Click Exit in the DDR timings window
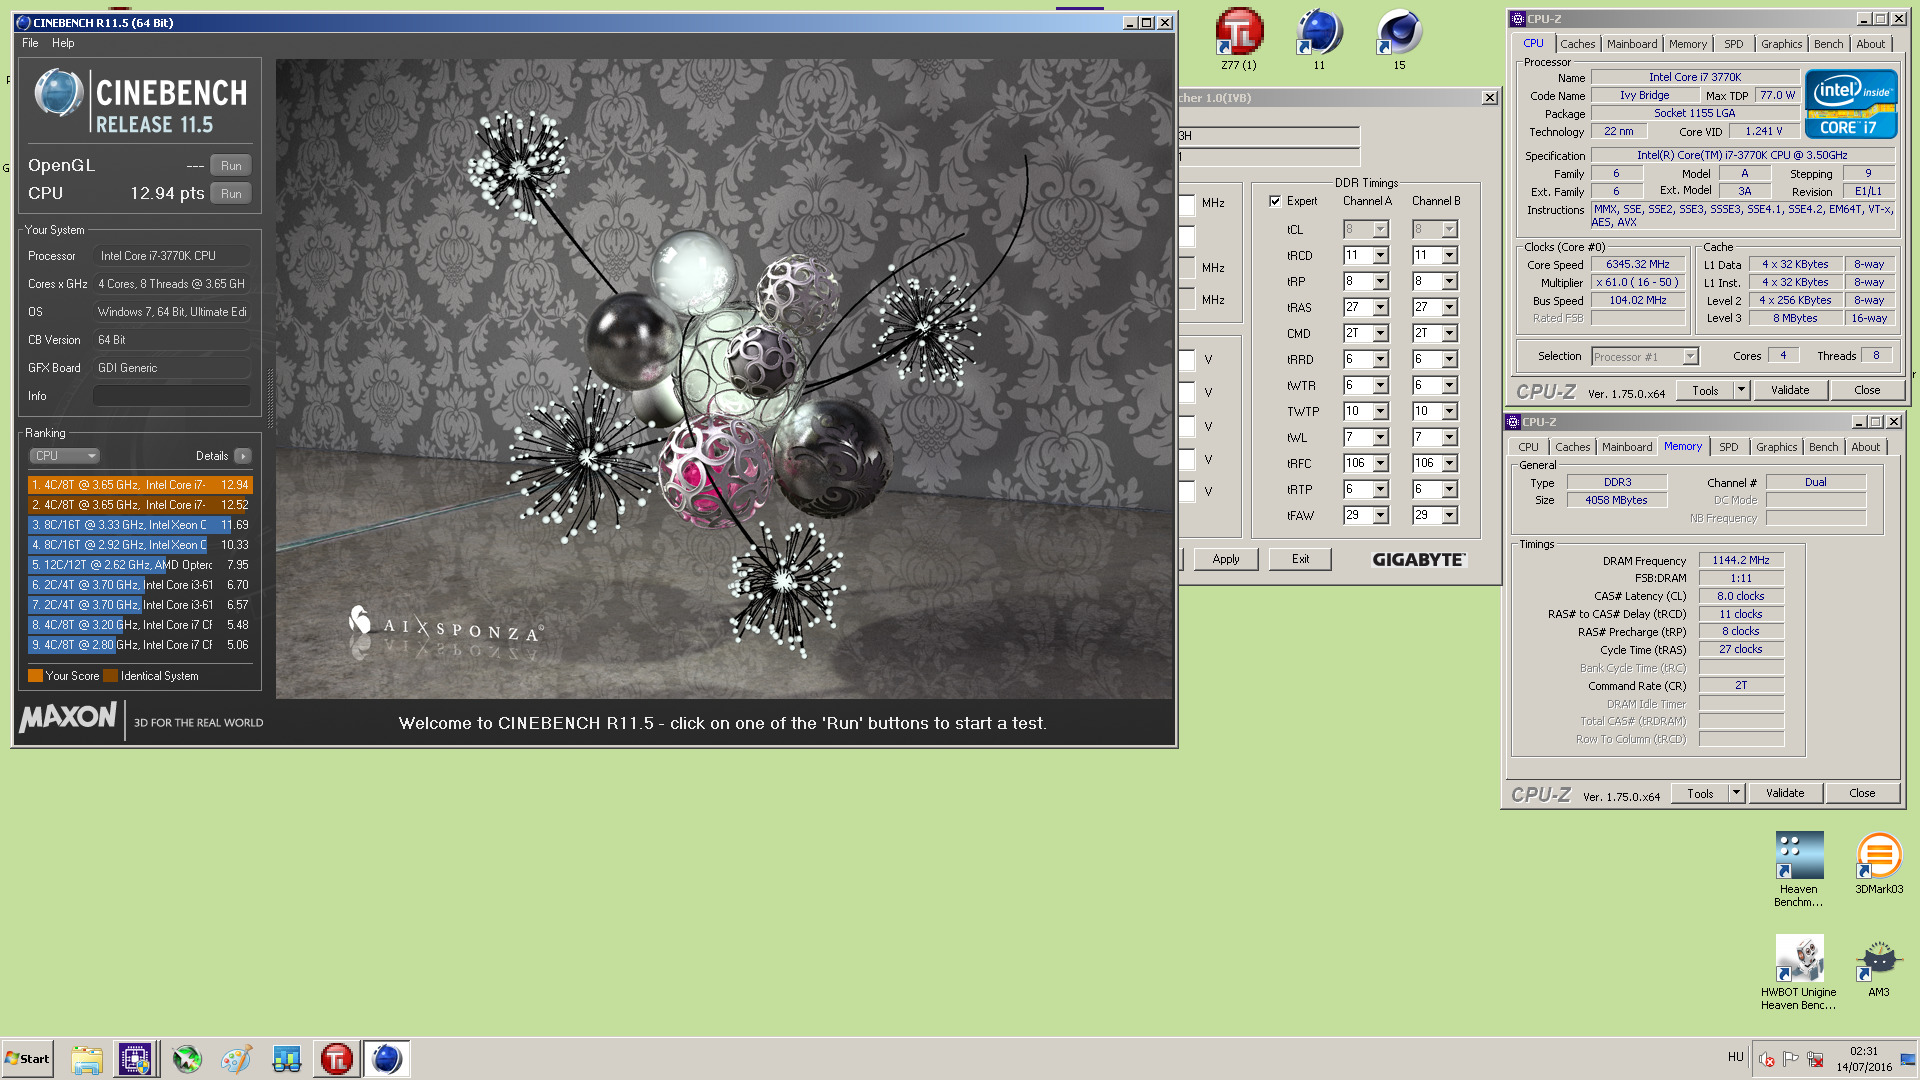The width and height of the screenshot is (1920, 1080). 1300,559
